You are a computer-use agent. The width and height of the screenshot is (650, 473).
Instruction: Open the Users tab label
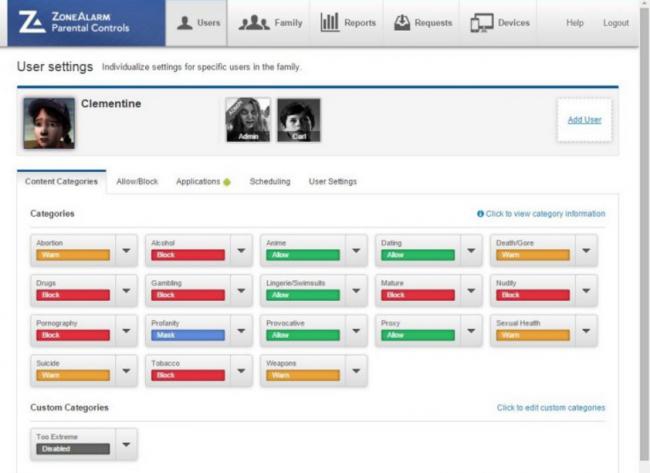coord(209,23)
